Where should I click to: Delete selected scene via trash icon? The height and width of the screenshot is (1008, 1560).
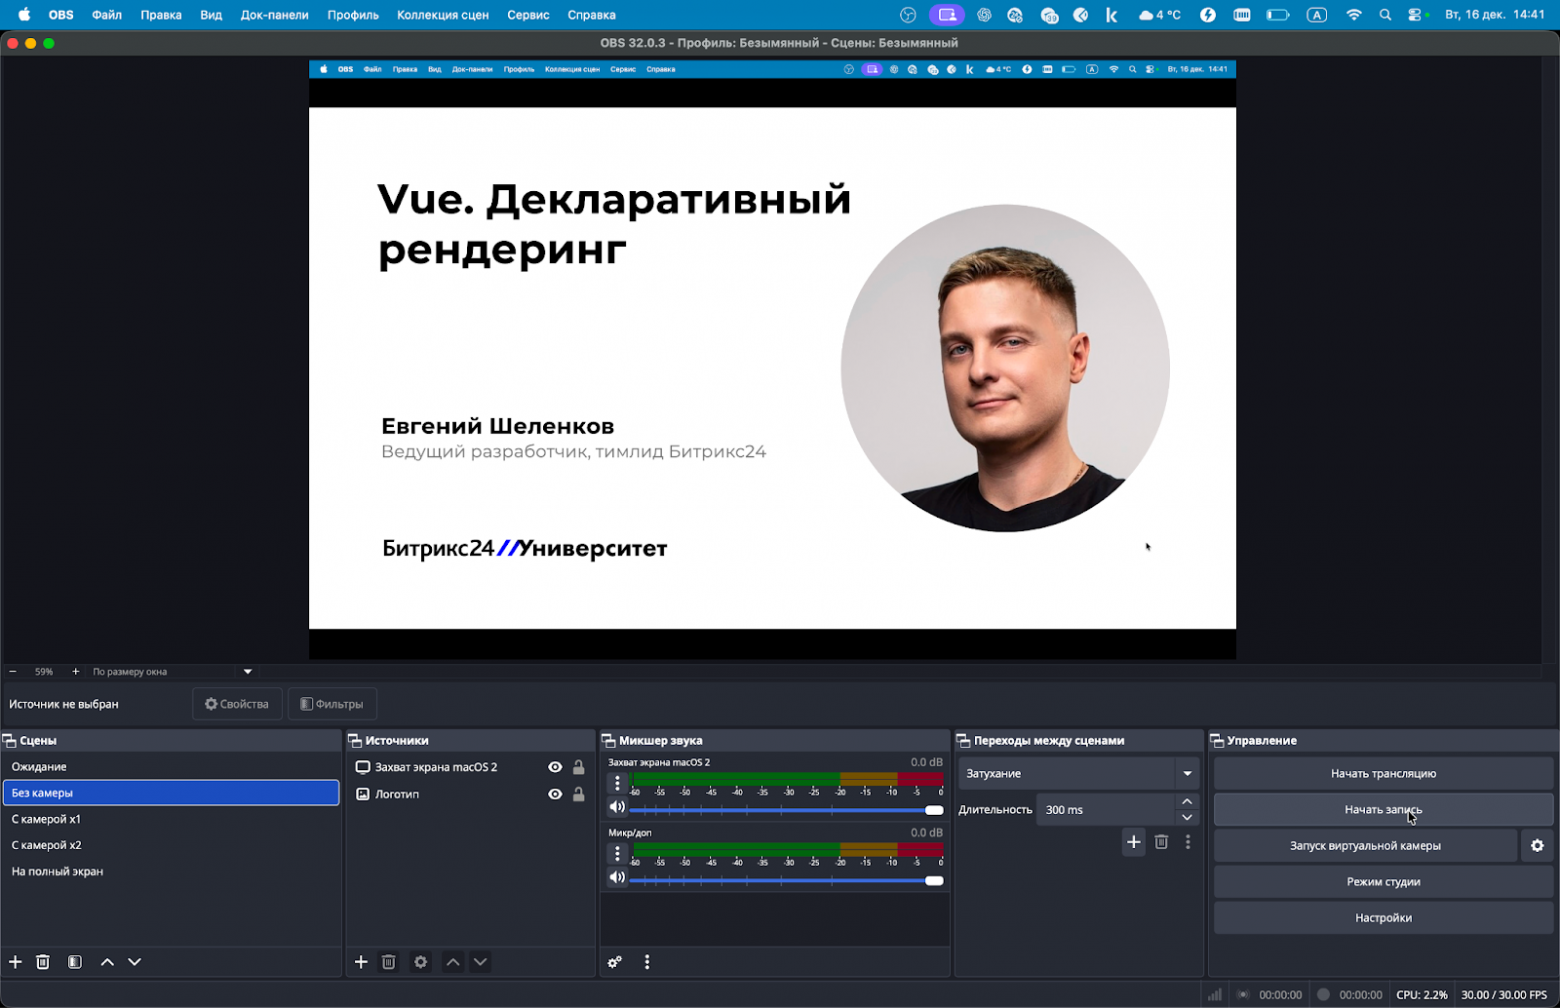click(42, 961)
